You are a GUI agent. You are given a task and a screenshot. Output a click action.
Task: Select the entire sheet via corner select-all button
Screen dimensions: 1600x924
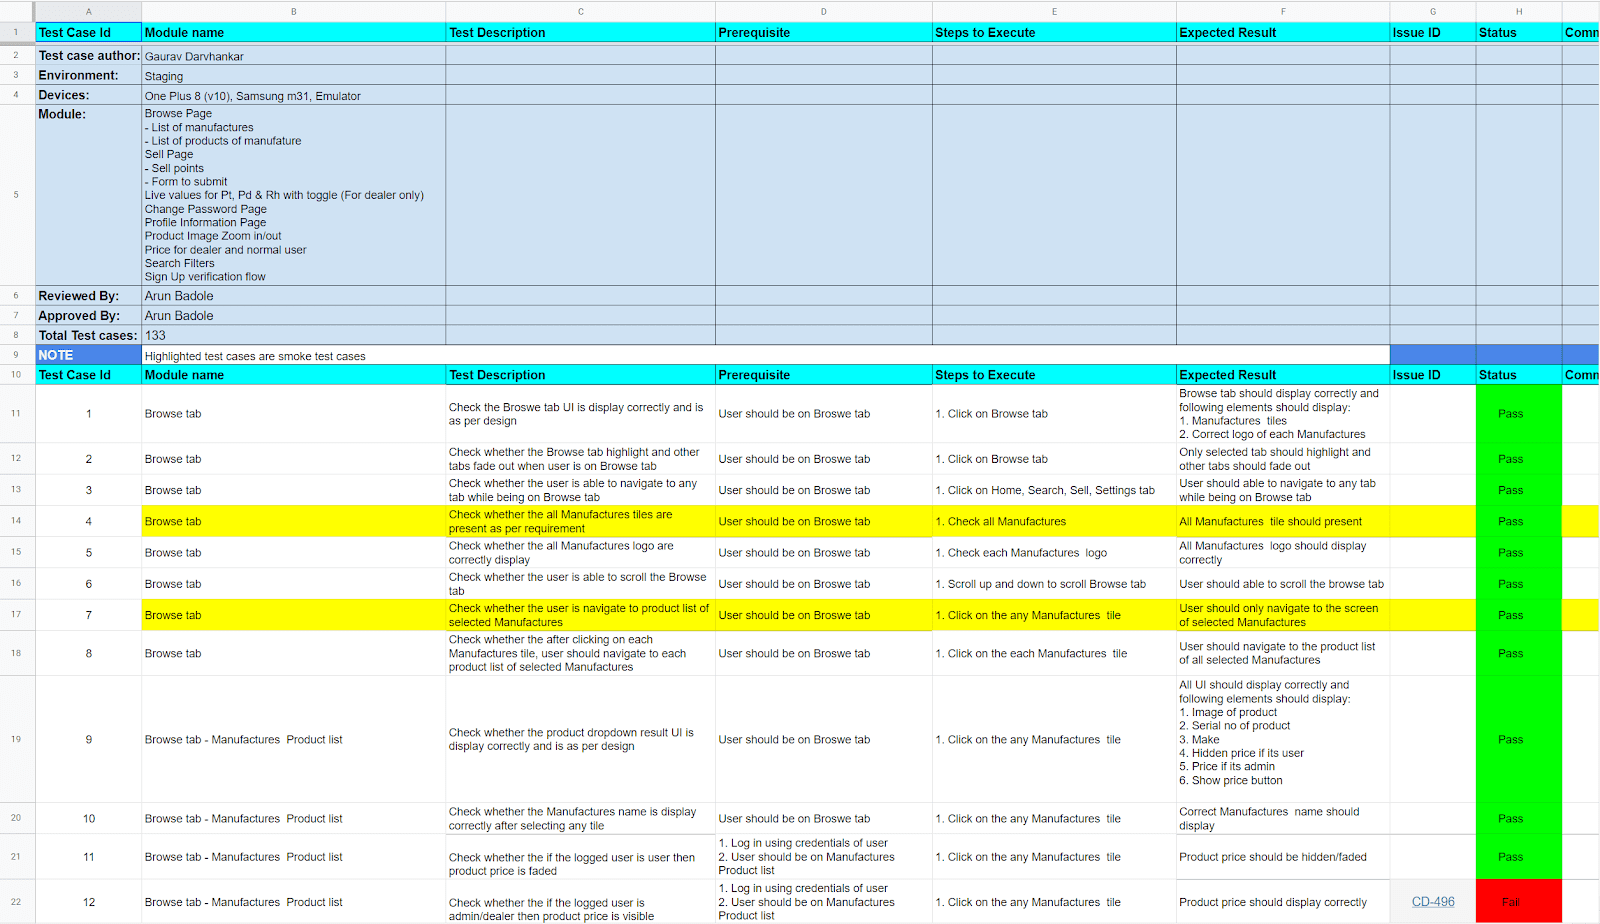click(x=17, y=11)
